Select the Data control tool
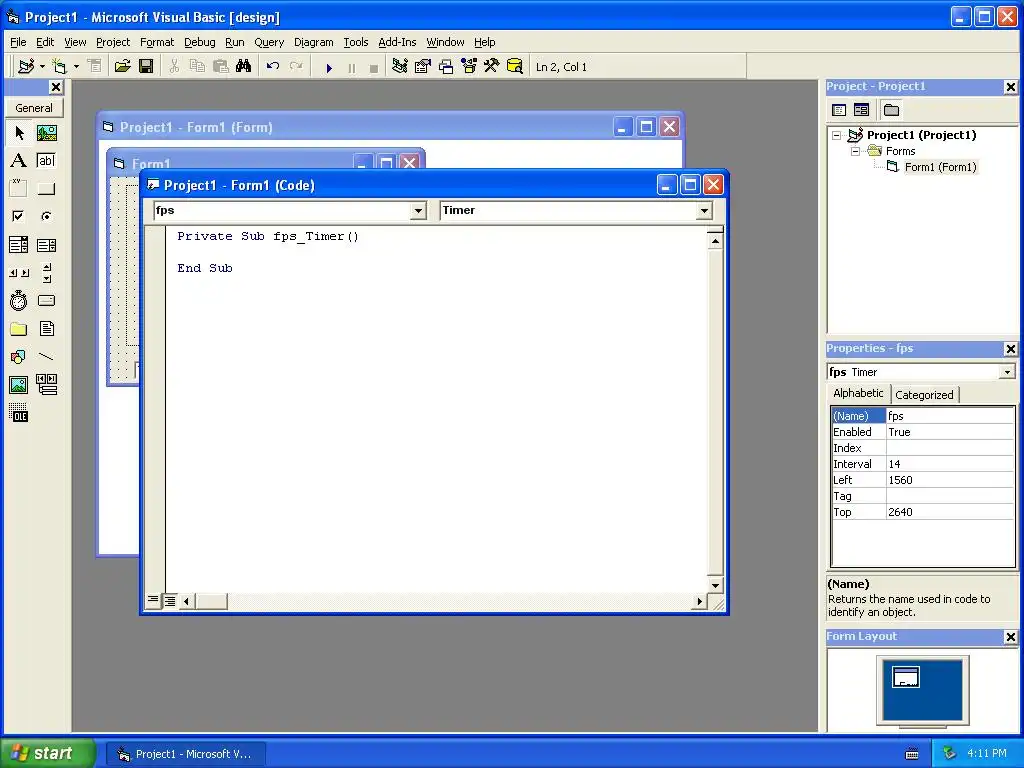 click(x=46, y=385)
